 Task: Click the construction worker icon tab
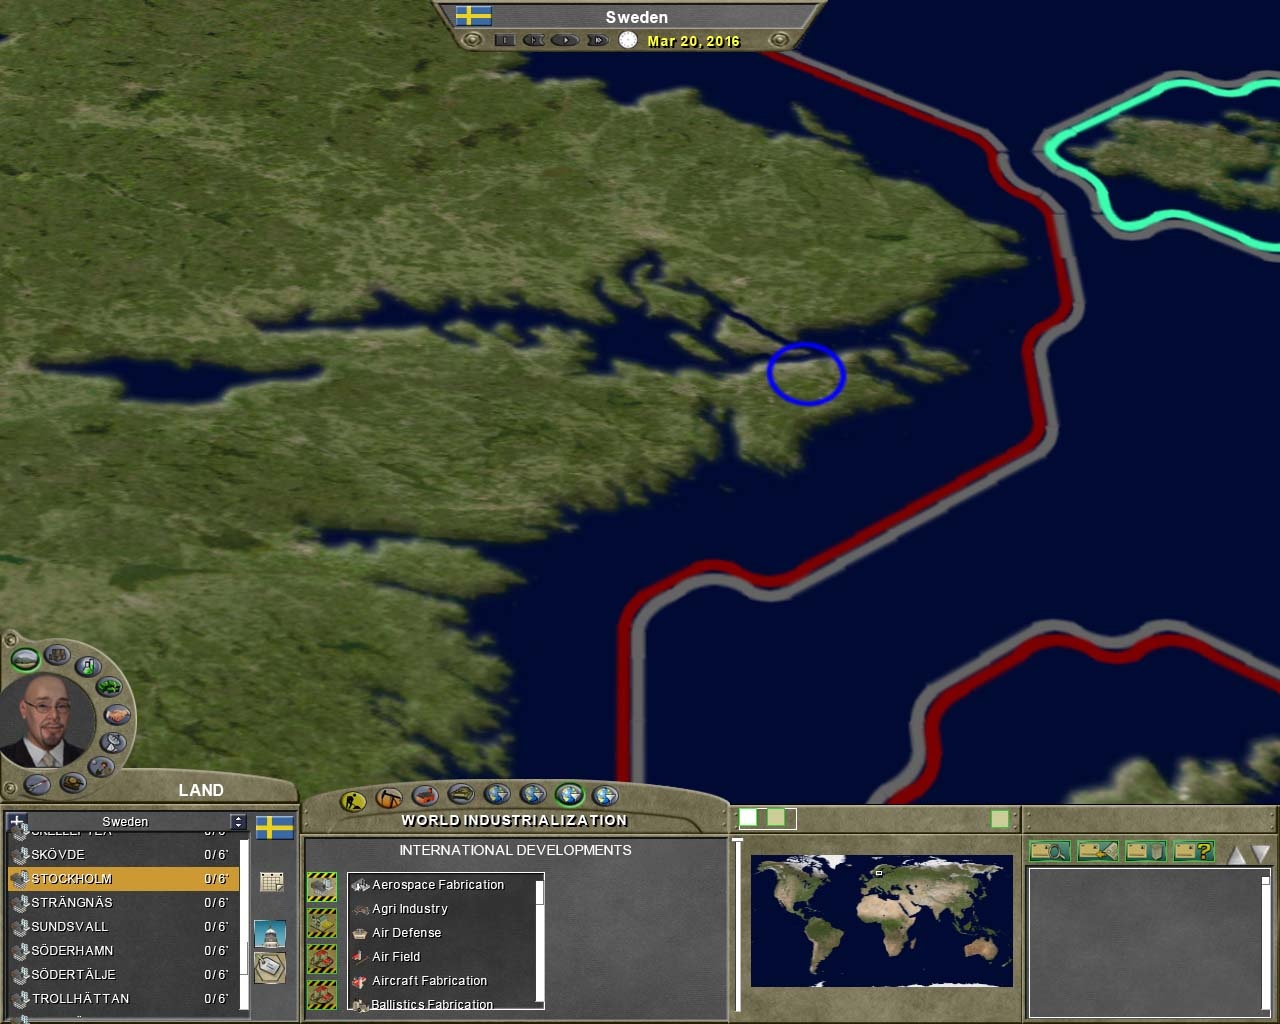353,800
